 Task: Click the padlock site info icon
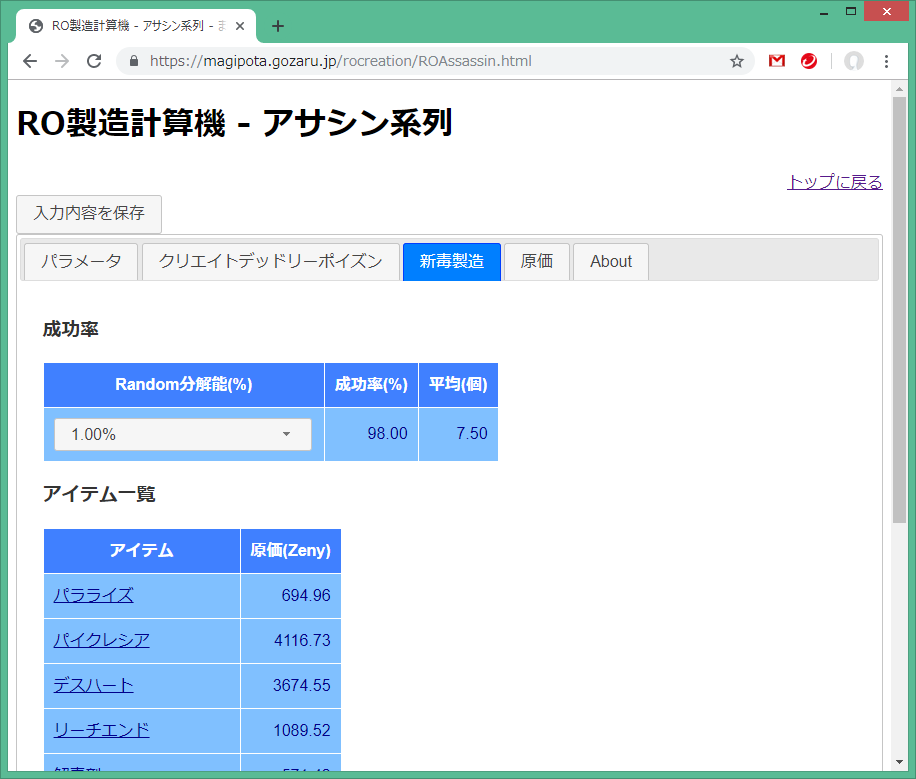tap(134, 61)
